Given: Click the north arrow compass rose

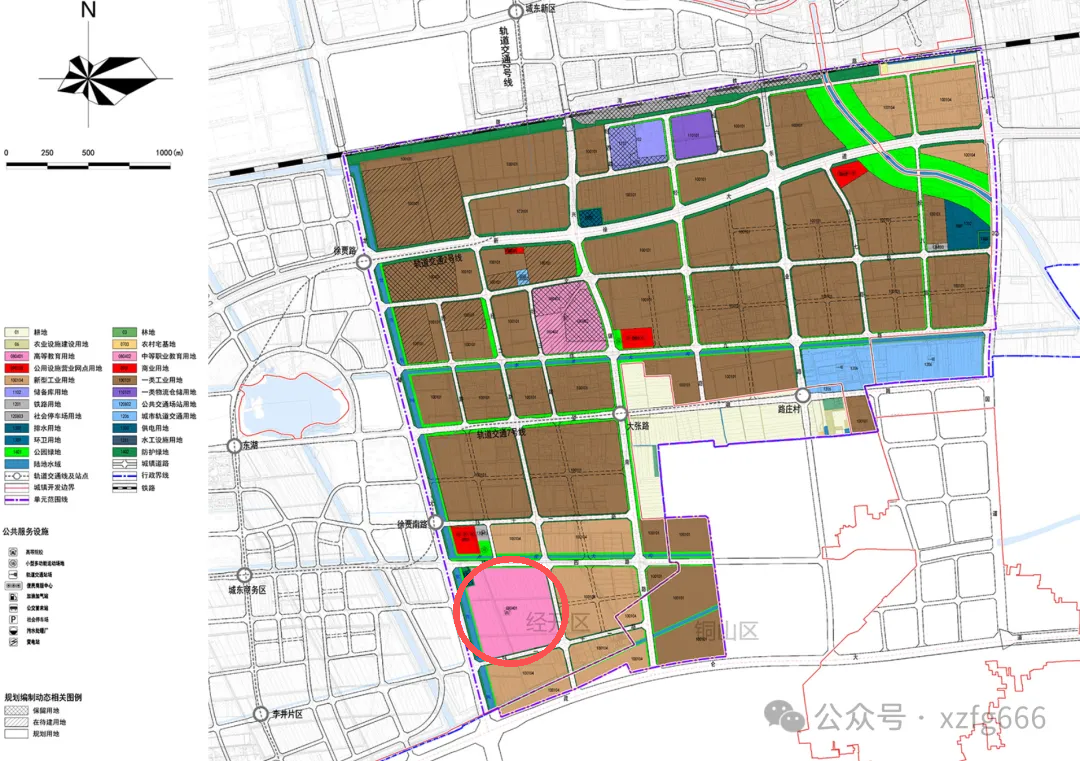Looking at the screenshot, I should [x=98, y=79].
